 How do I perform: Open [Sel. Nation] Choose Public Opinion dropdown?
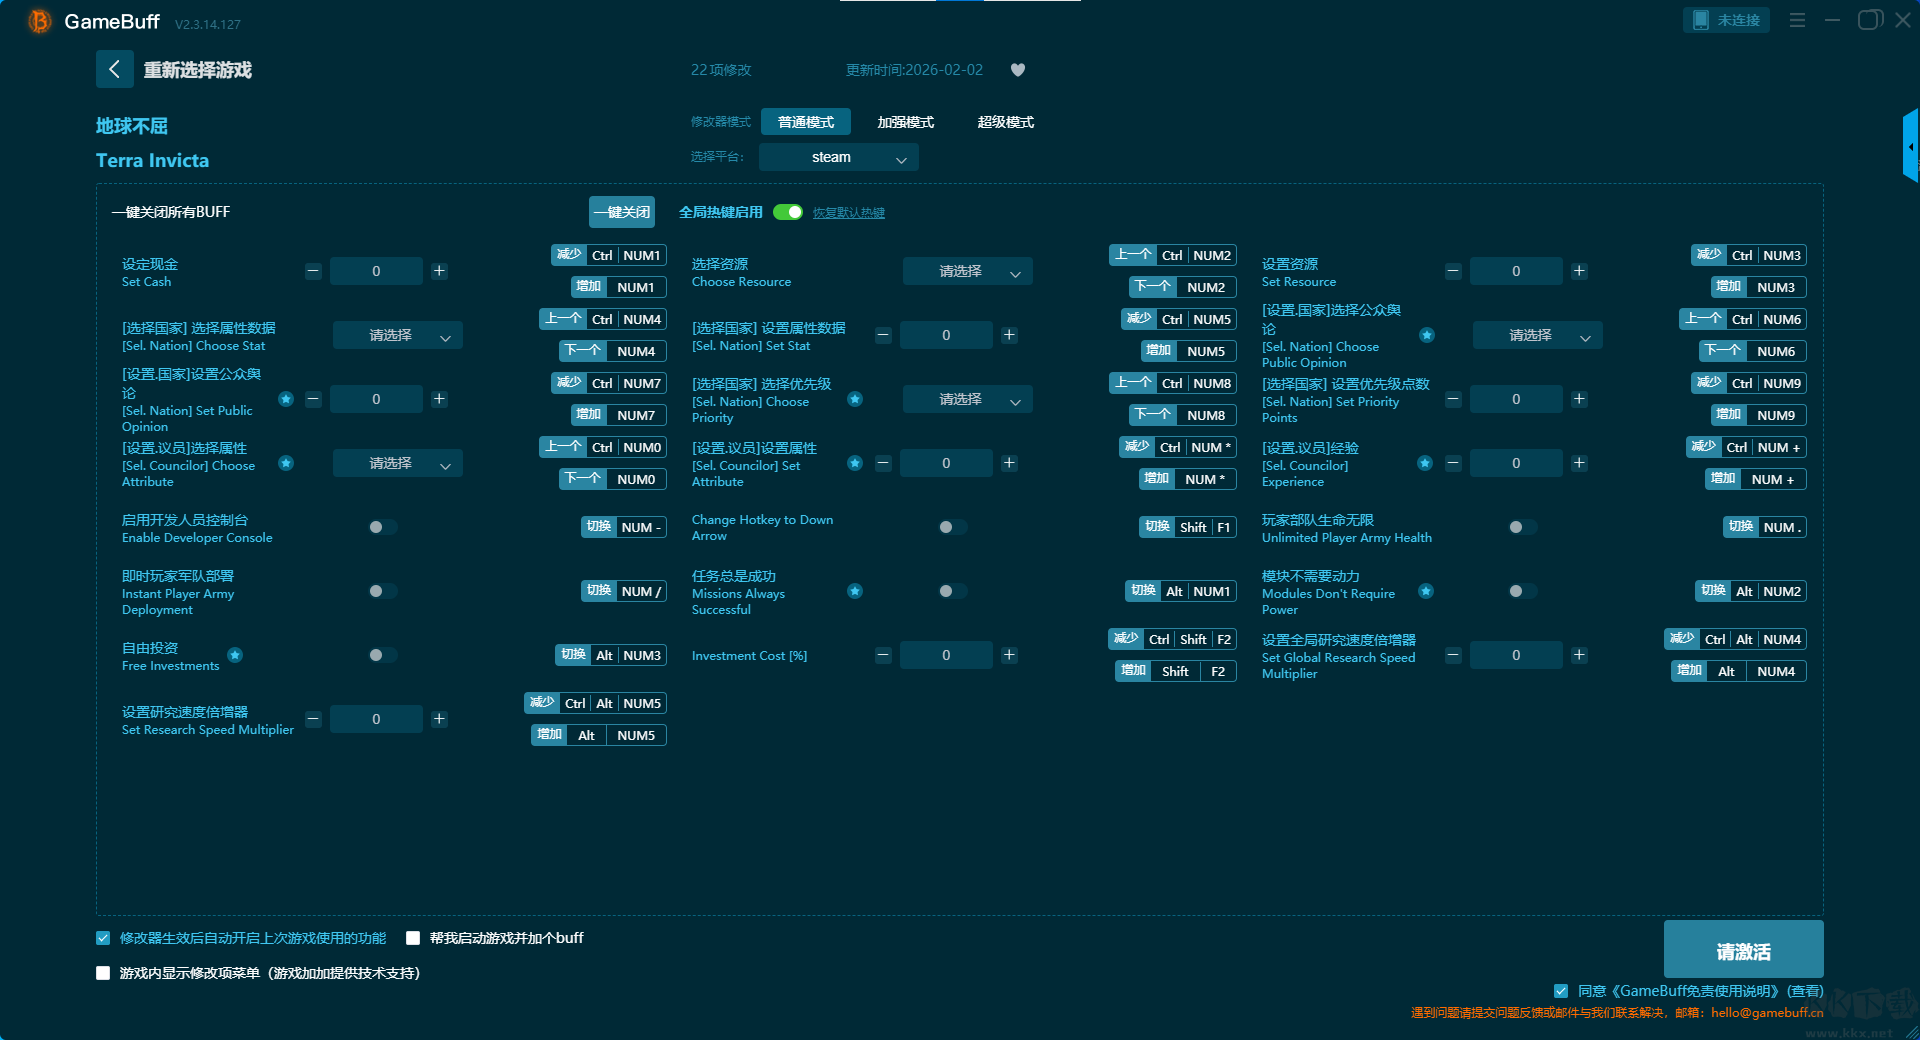(1538, 335)
